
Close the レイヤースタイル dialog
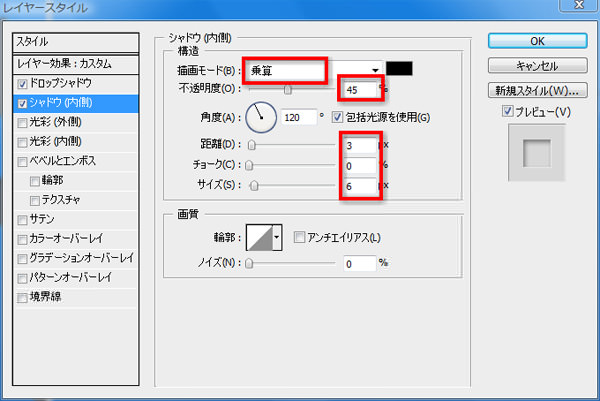(x=579, y=5)
